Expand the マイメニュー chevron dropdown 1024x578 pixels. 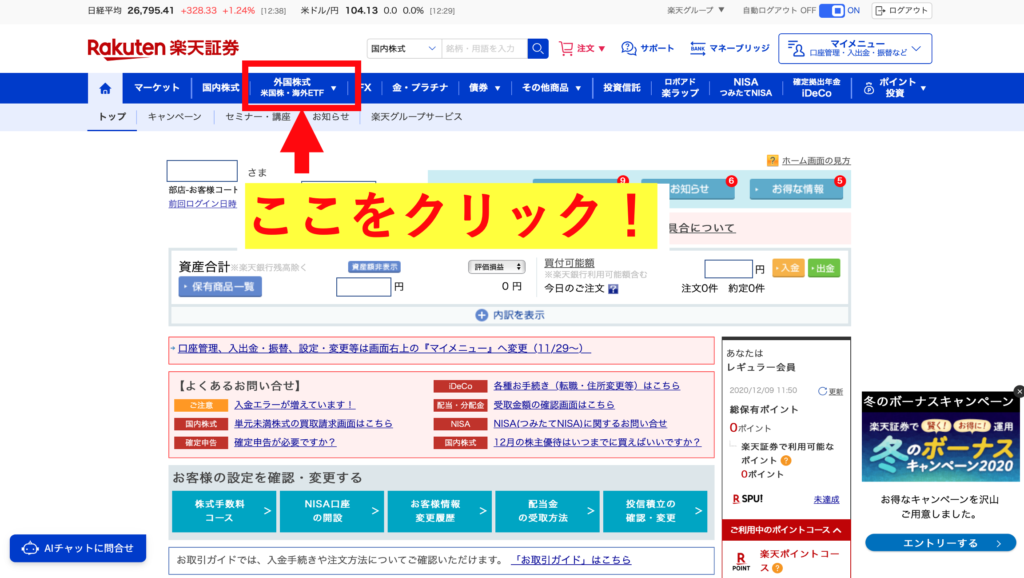[x=917, y=49]
